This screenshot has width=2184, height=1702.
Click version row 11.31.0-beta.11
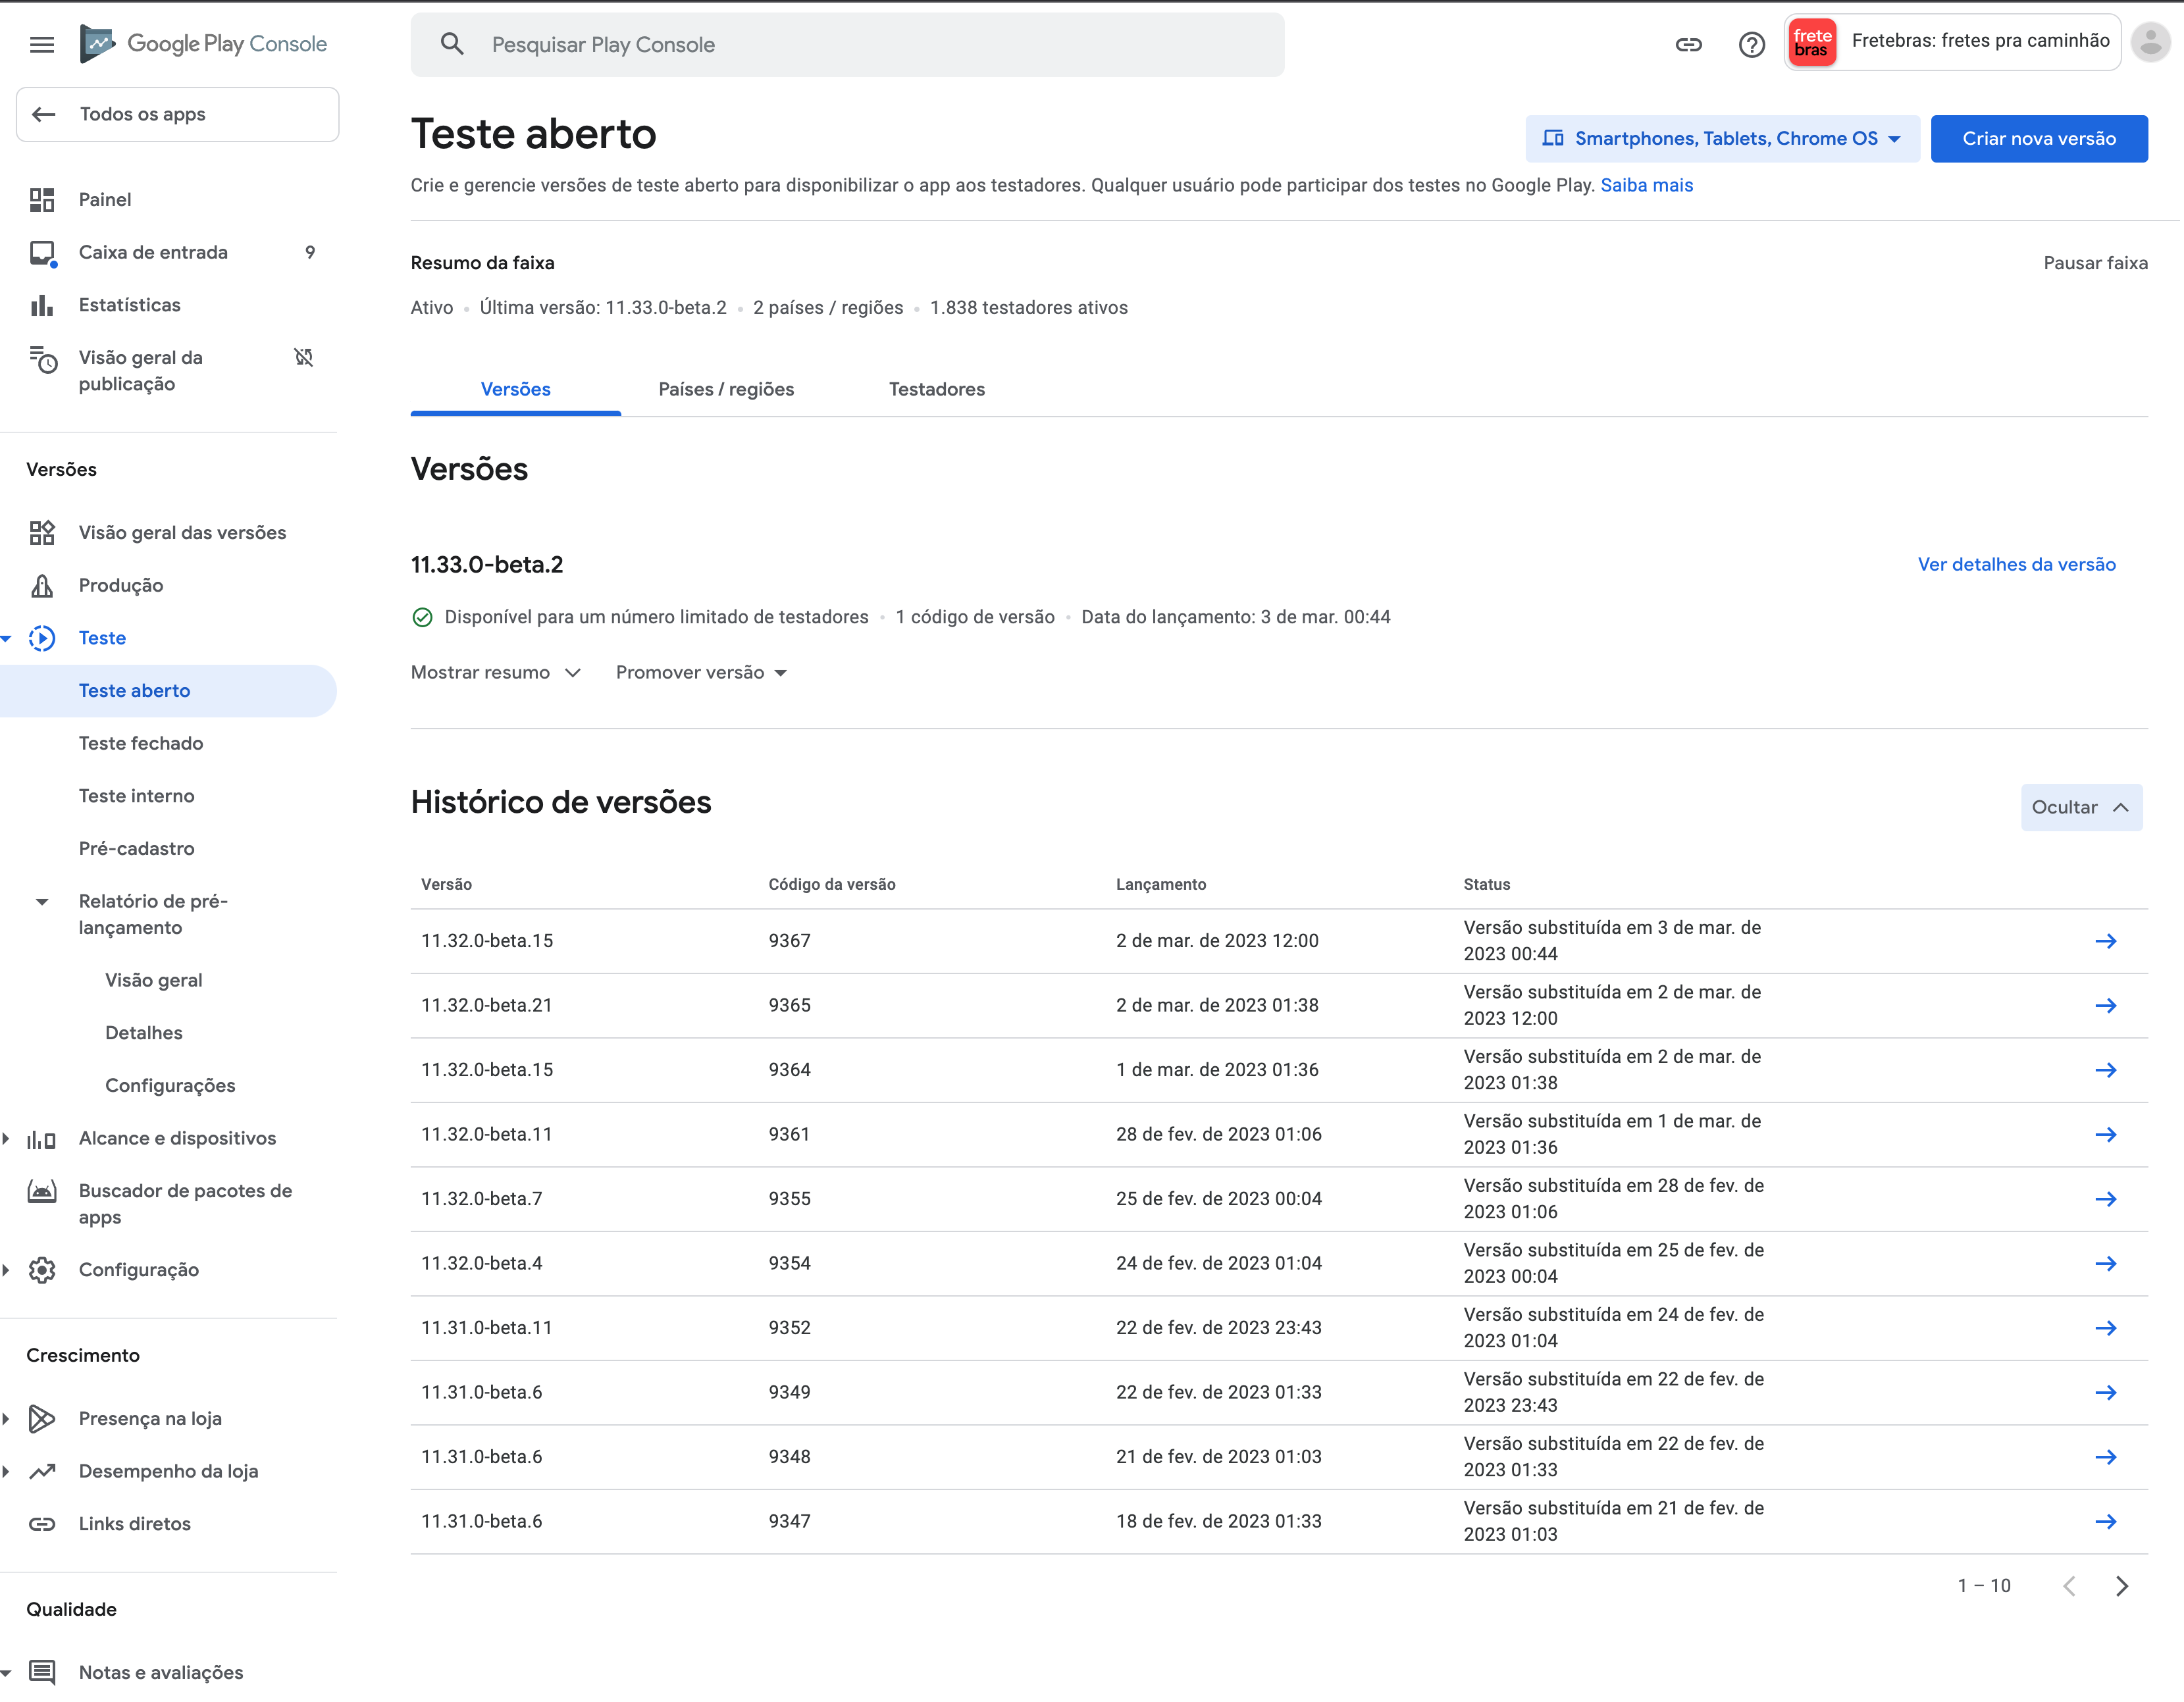1279,1328
